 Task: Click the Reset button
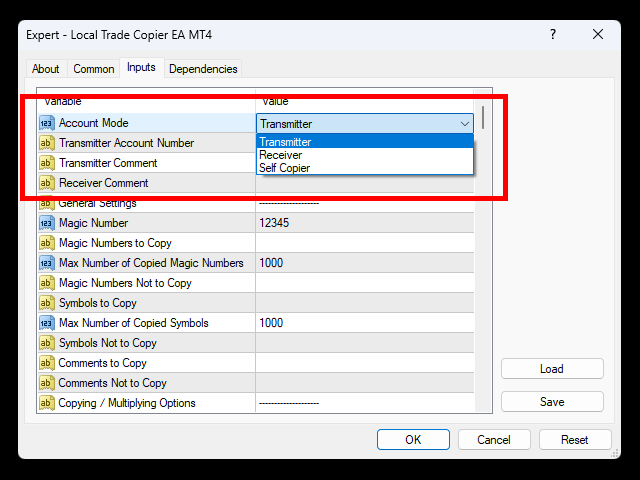coord(574,440)
